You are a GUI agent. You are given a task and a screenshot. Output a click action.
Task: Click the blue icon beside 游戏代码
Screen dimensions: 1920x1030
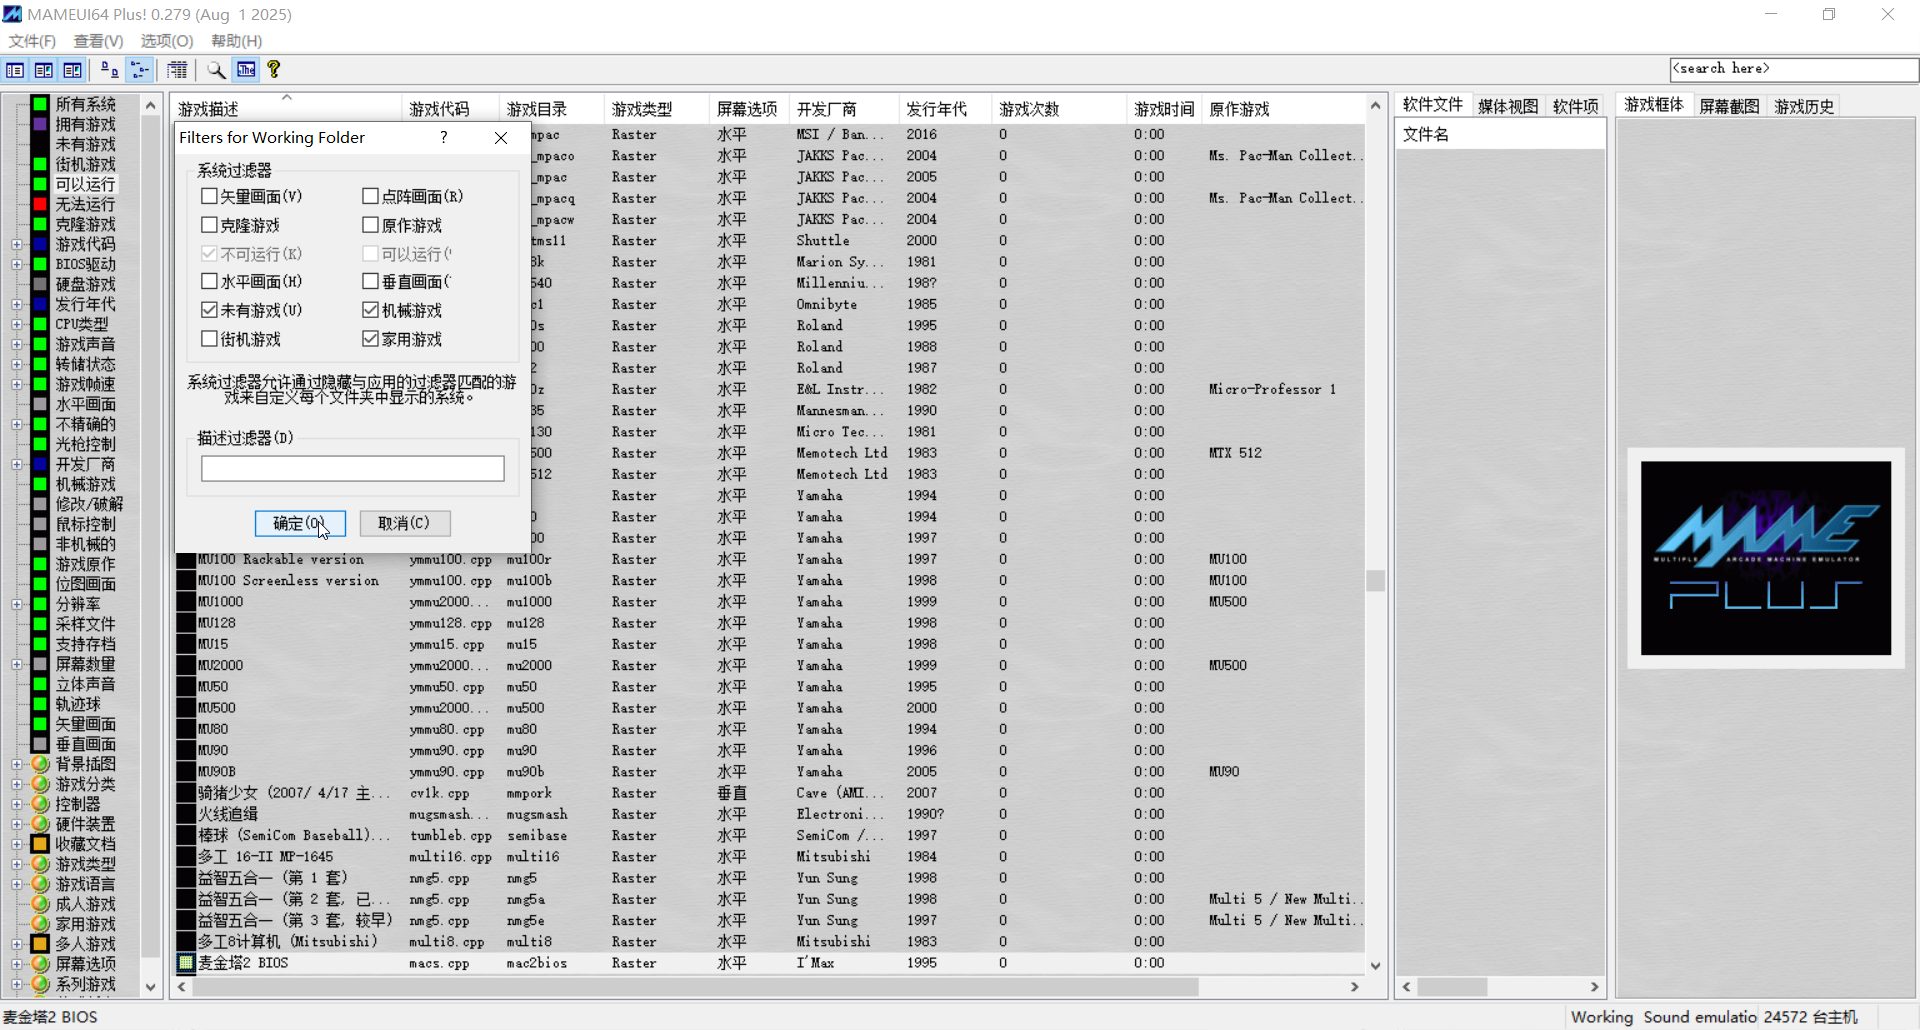point(40,244)
